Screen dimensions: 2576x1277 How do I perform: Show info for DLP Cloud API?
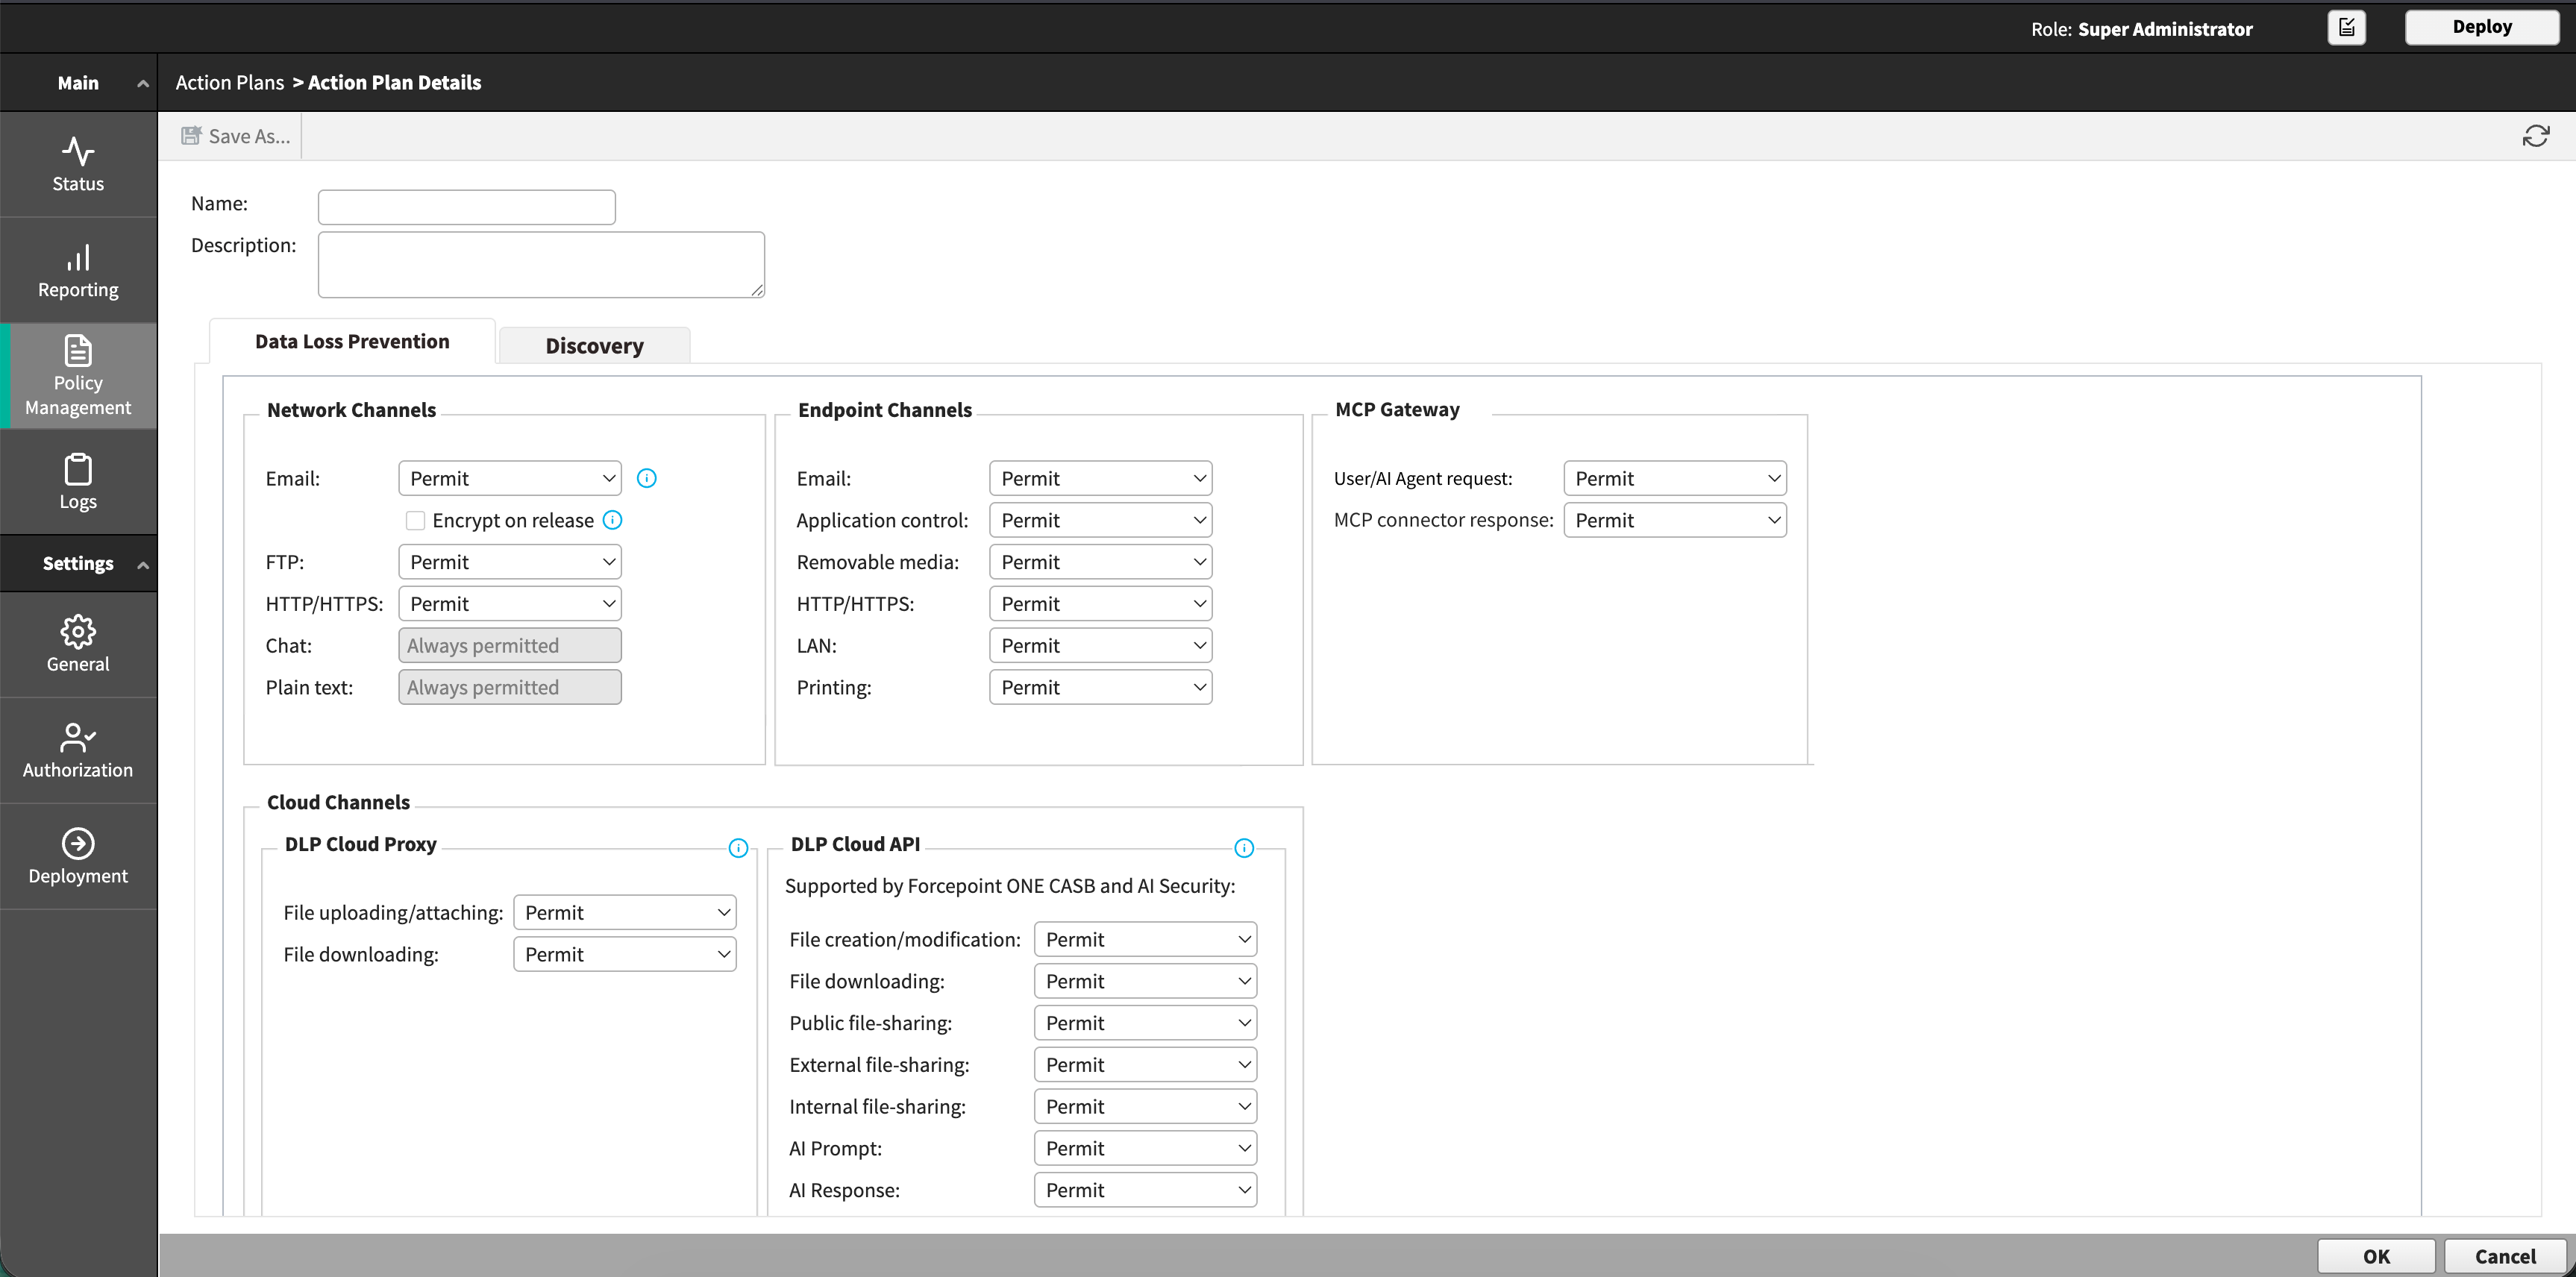pyautogui.click(x=1244, y=848)
